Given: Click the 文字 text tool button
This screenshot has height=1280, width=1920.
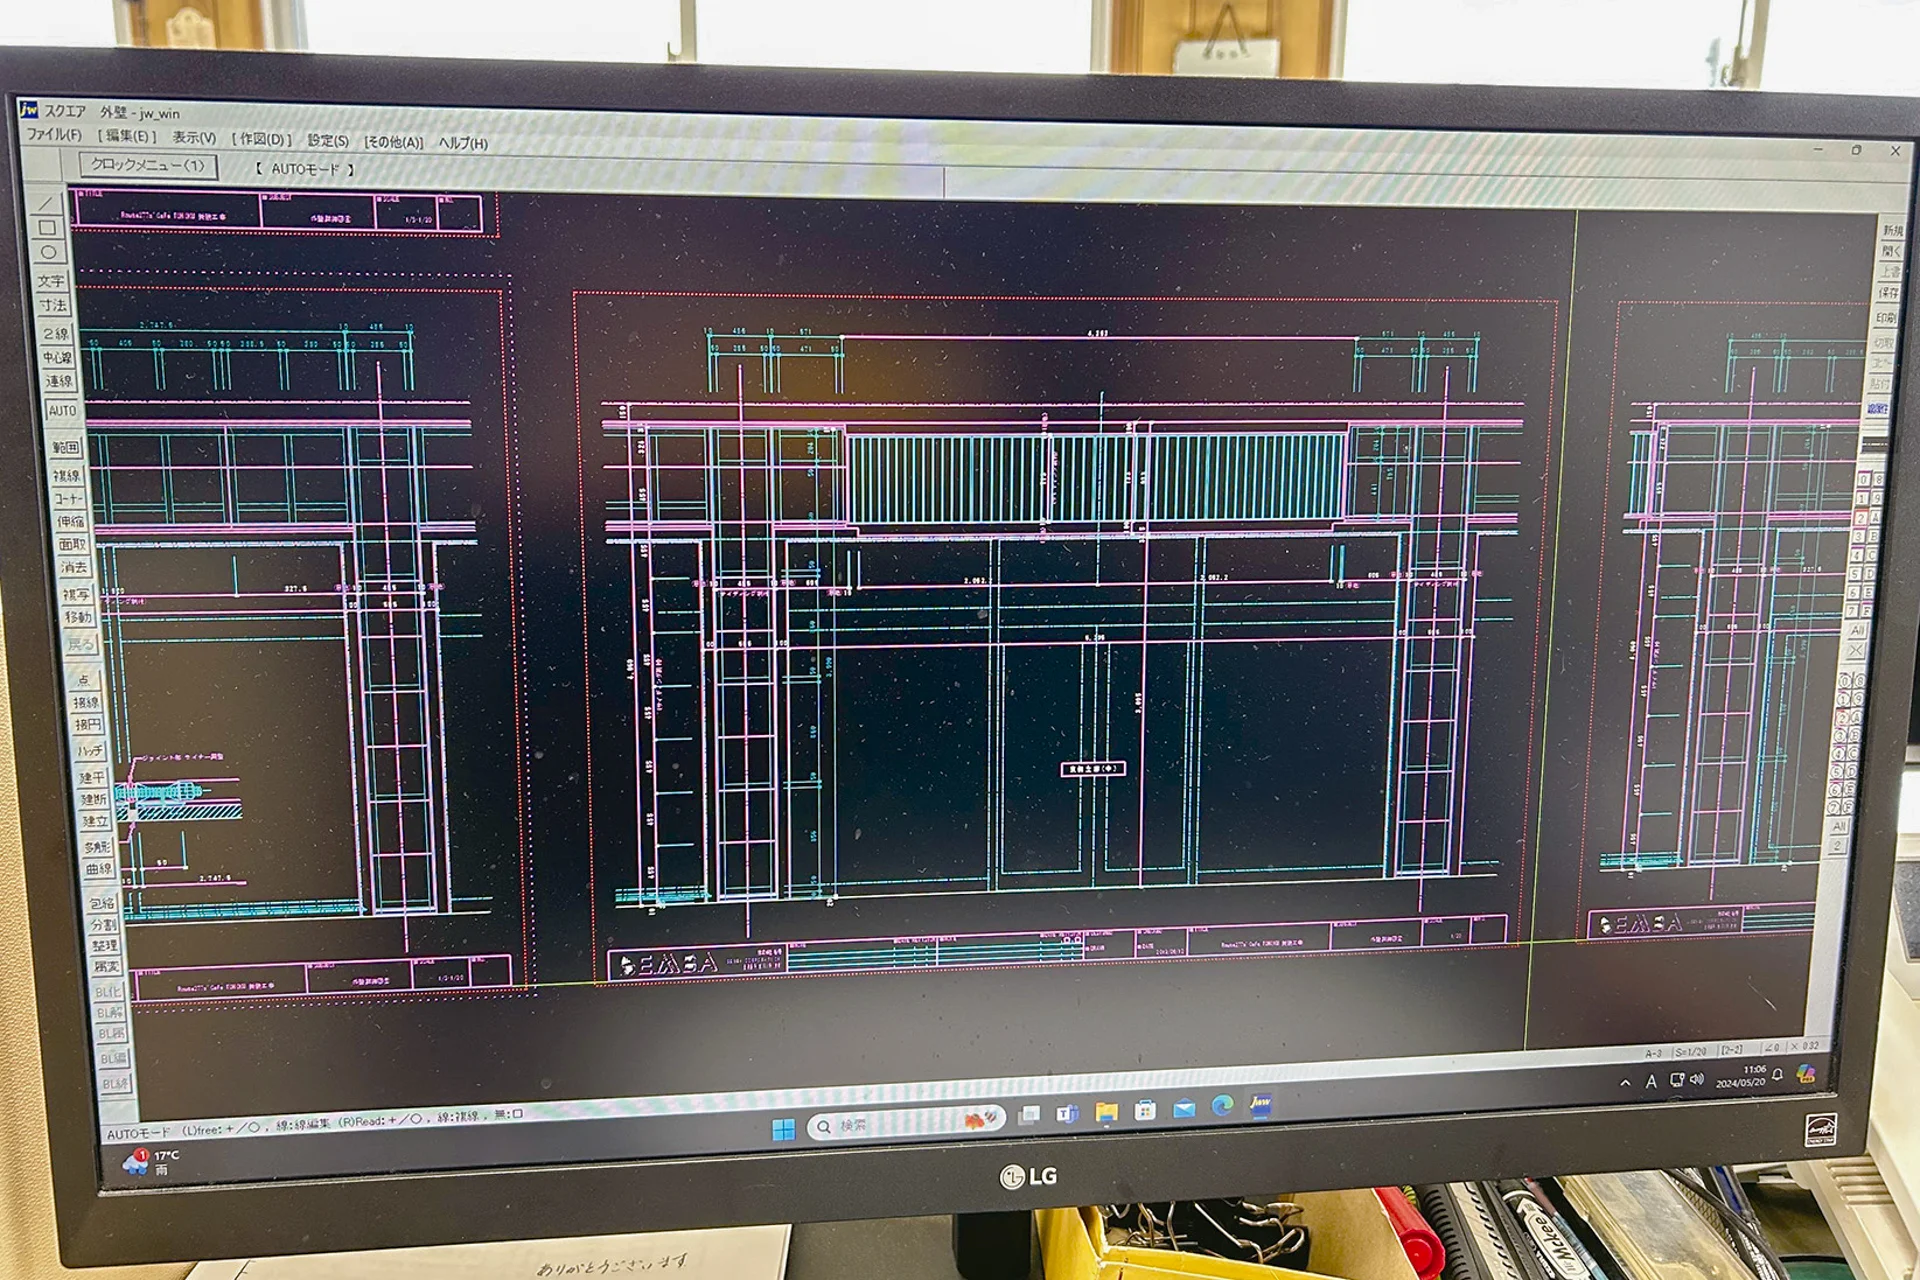Looking at the screenshot, I should pyautogui.click(x=50, y=281).
